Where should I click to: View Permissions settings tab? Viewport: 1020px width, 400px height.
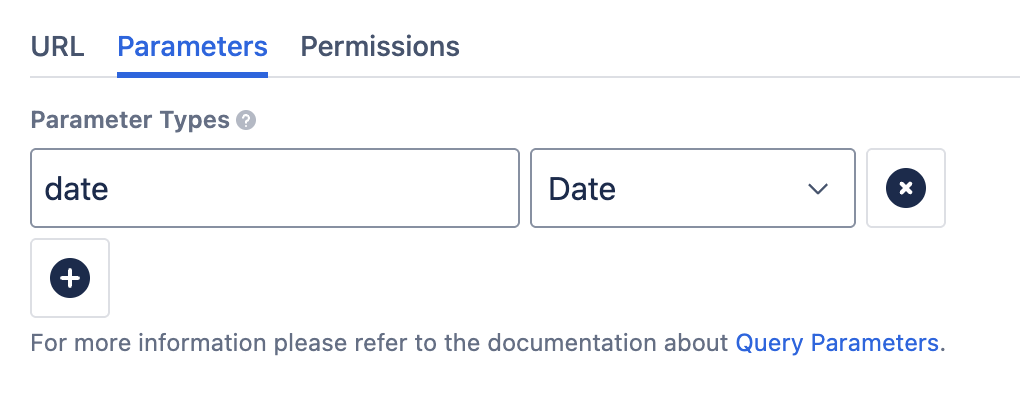(x=380, y=47)
